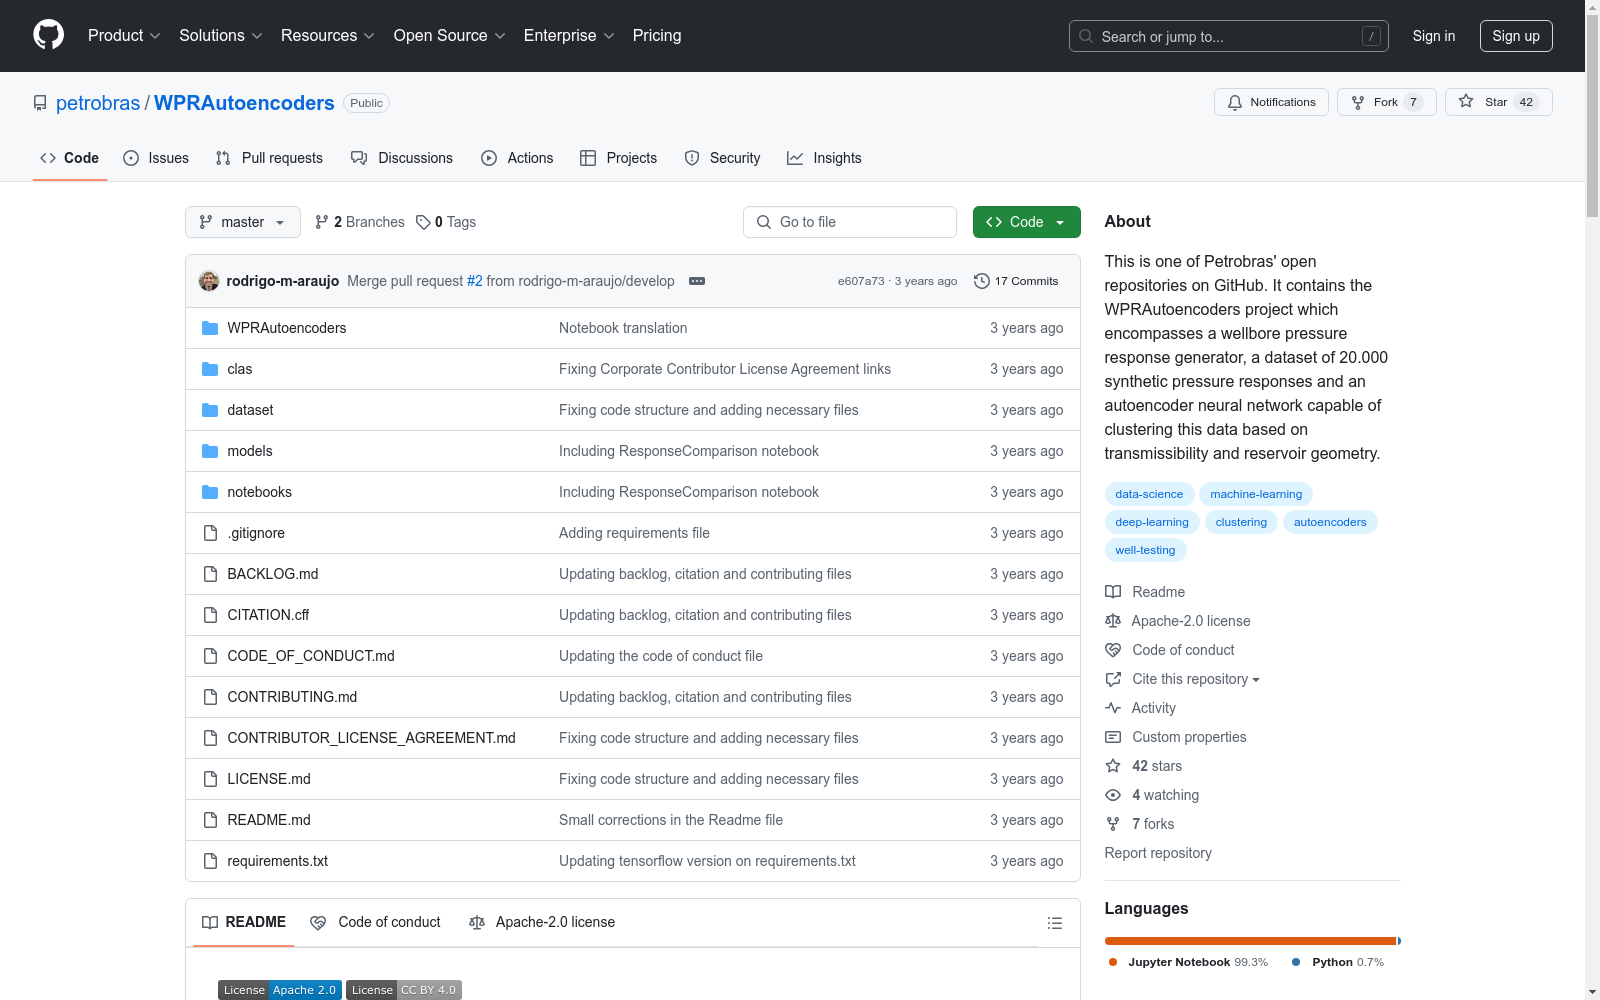Screen dimensions: 1600x1000
Task: Switch to the Actions tab
Action: (517, 158)
